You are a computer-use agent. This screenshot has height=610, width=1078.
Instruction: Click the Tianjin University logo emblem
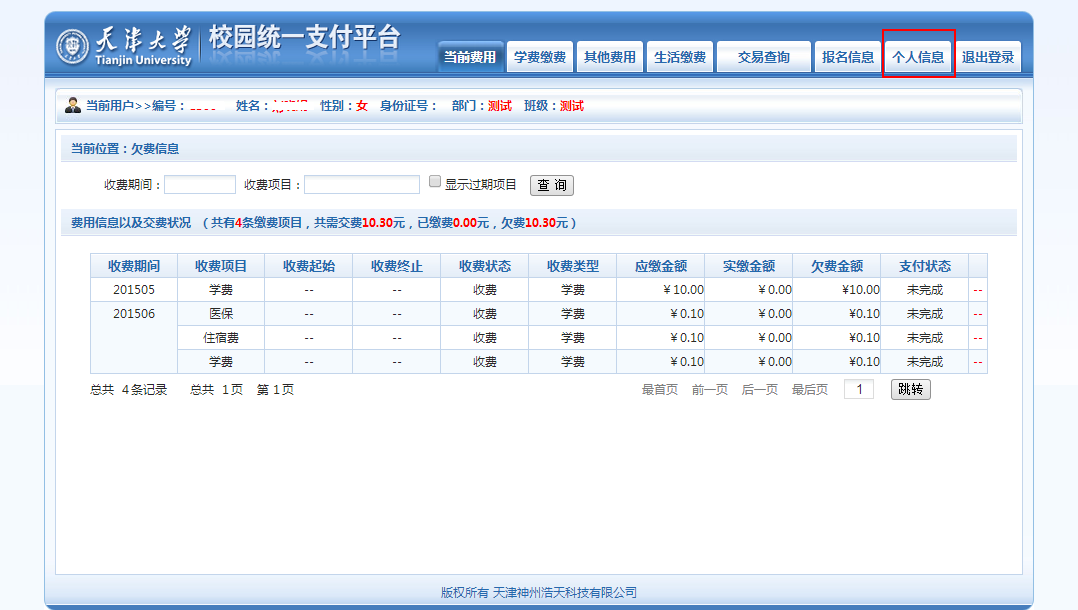73,46
